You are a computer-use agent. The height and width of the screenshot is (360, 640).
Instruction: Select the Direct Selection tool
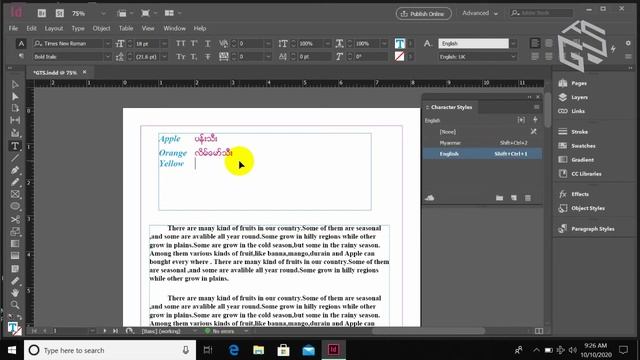(x=15, y=96)
